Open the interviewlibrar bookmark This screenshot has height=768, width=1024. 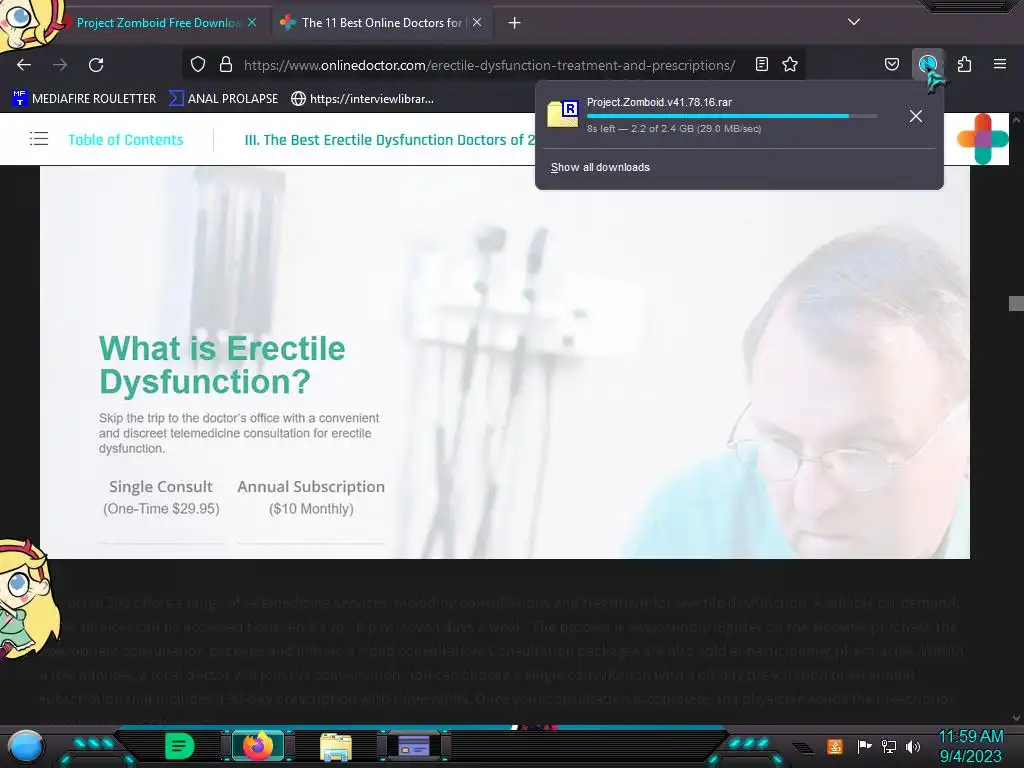tap(362, 99)
